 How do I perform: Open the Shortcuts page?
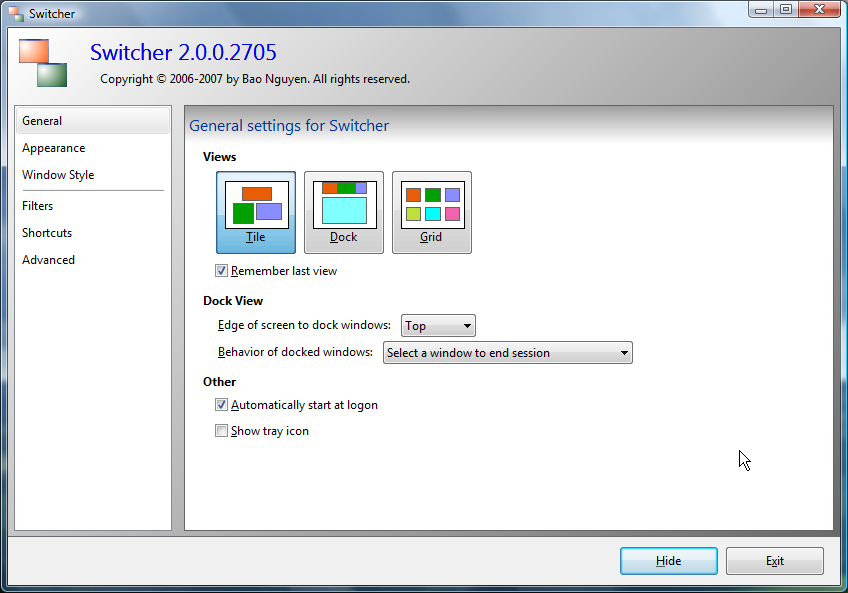[x=93, y=233]
